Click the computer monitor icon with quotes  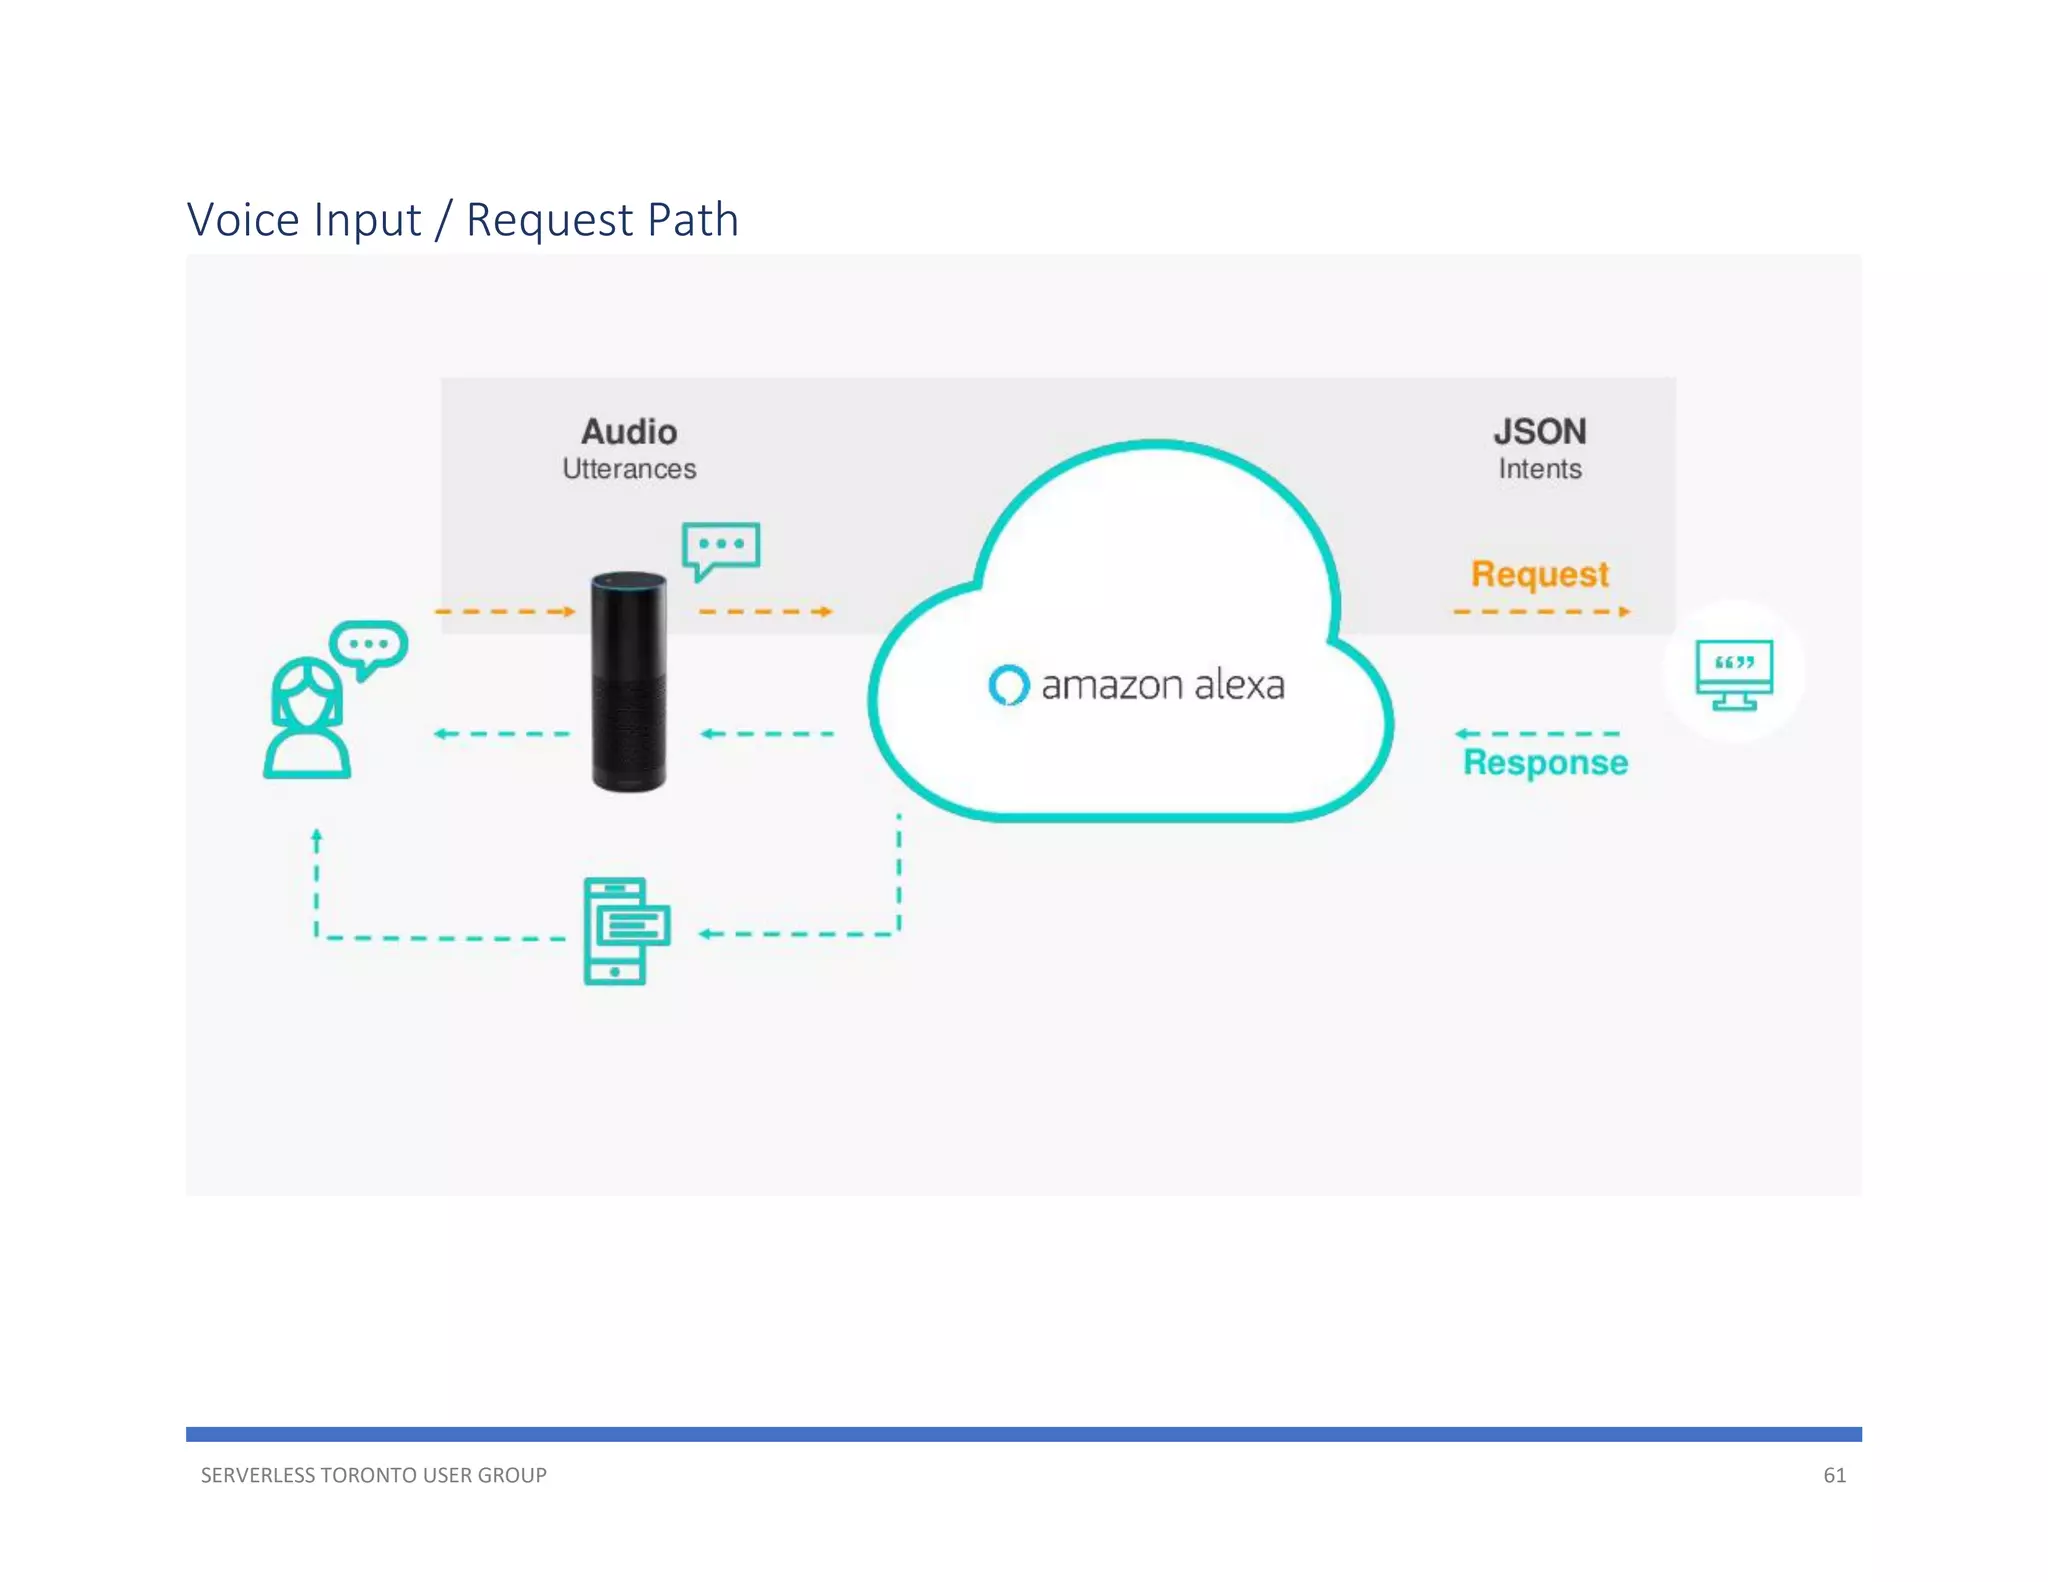(1734, 674)
